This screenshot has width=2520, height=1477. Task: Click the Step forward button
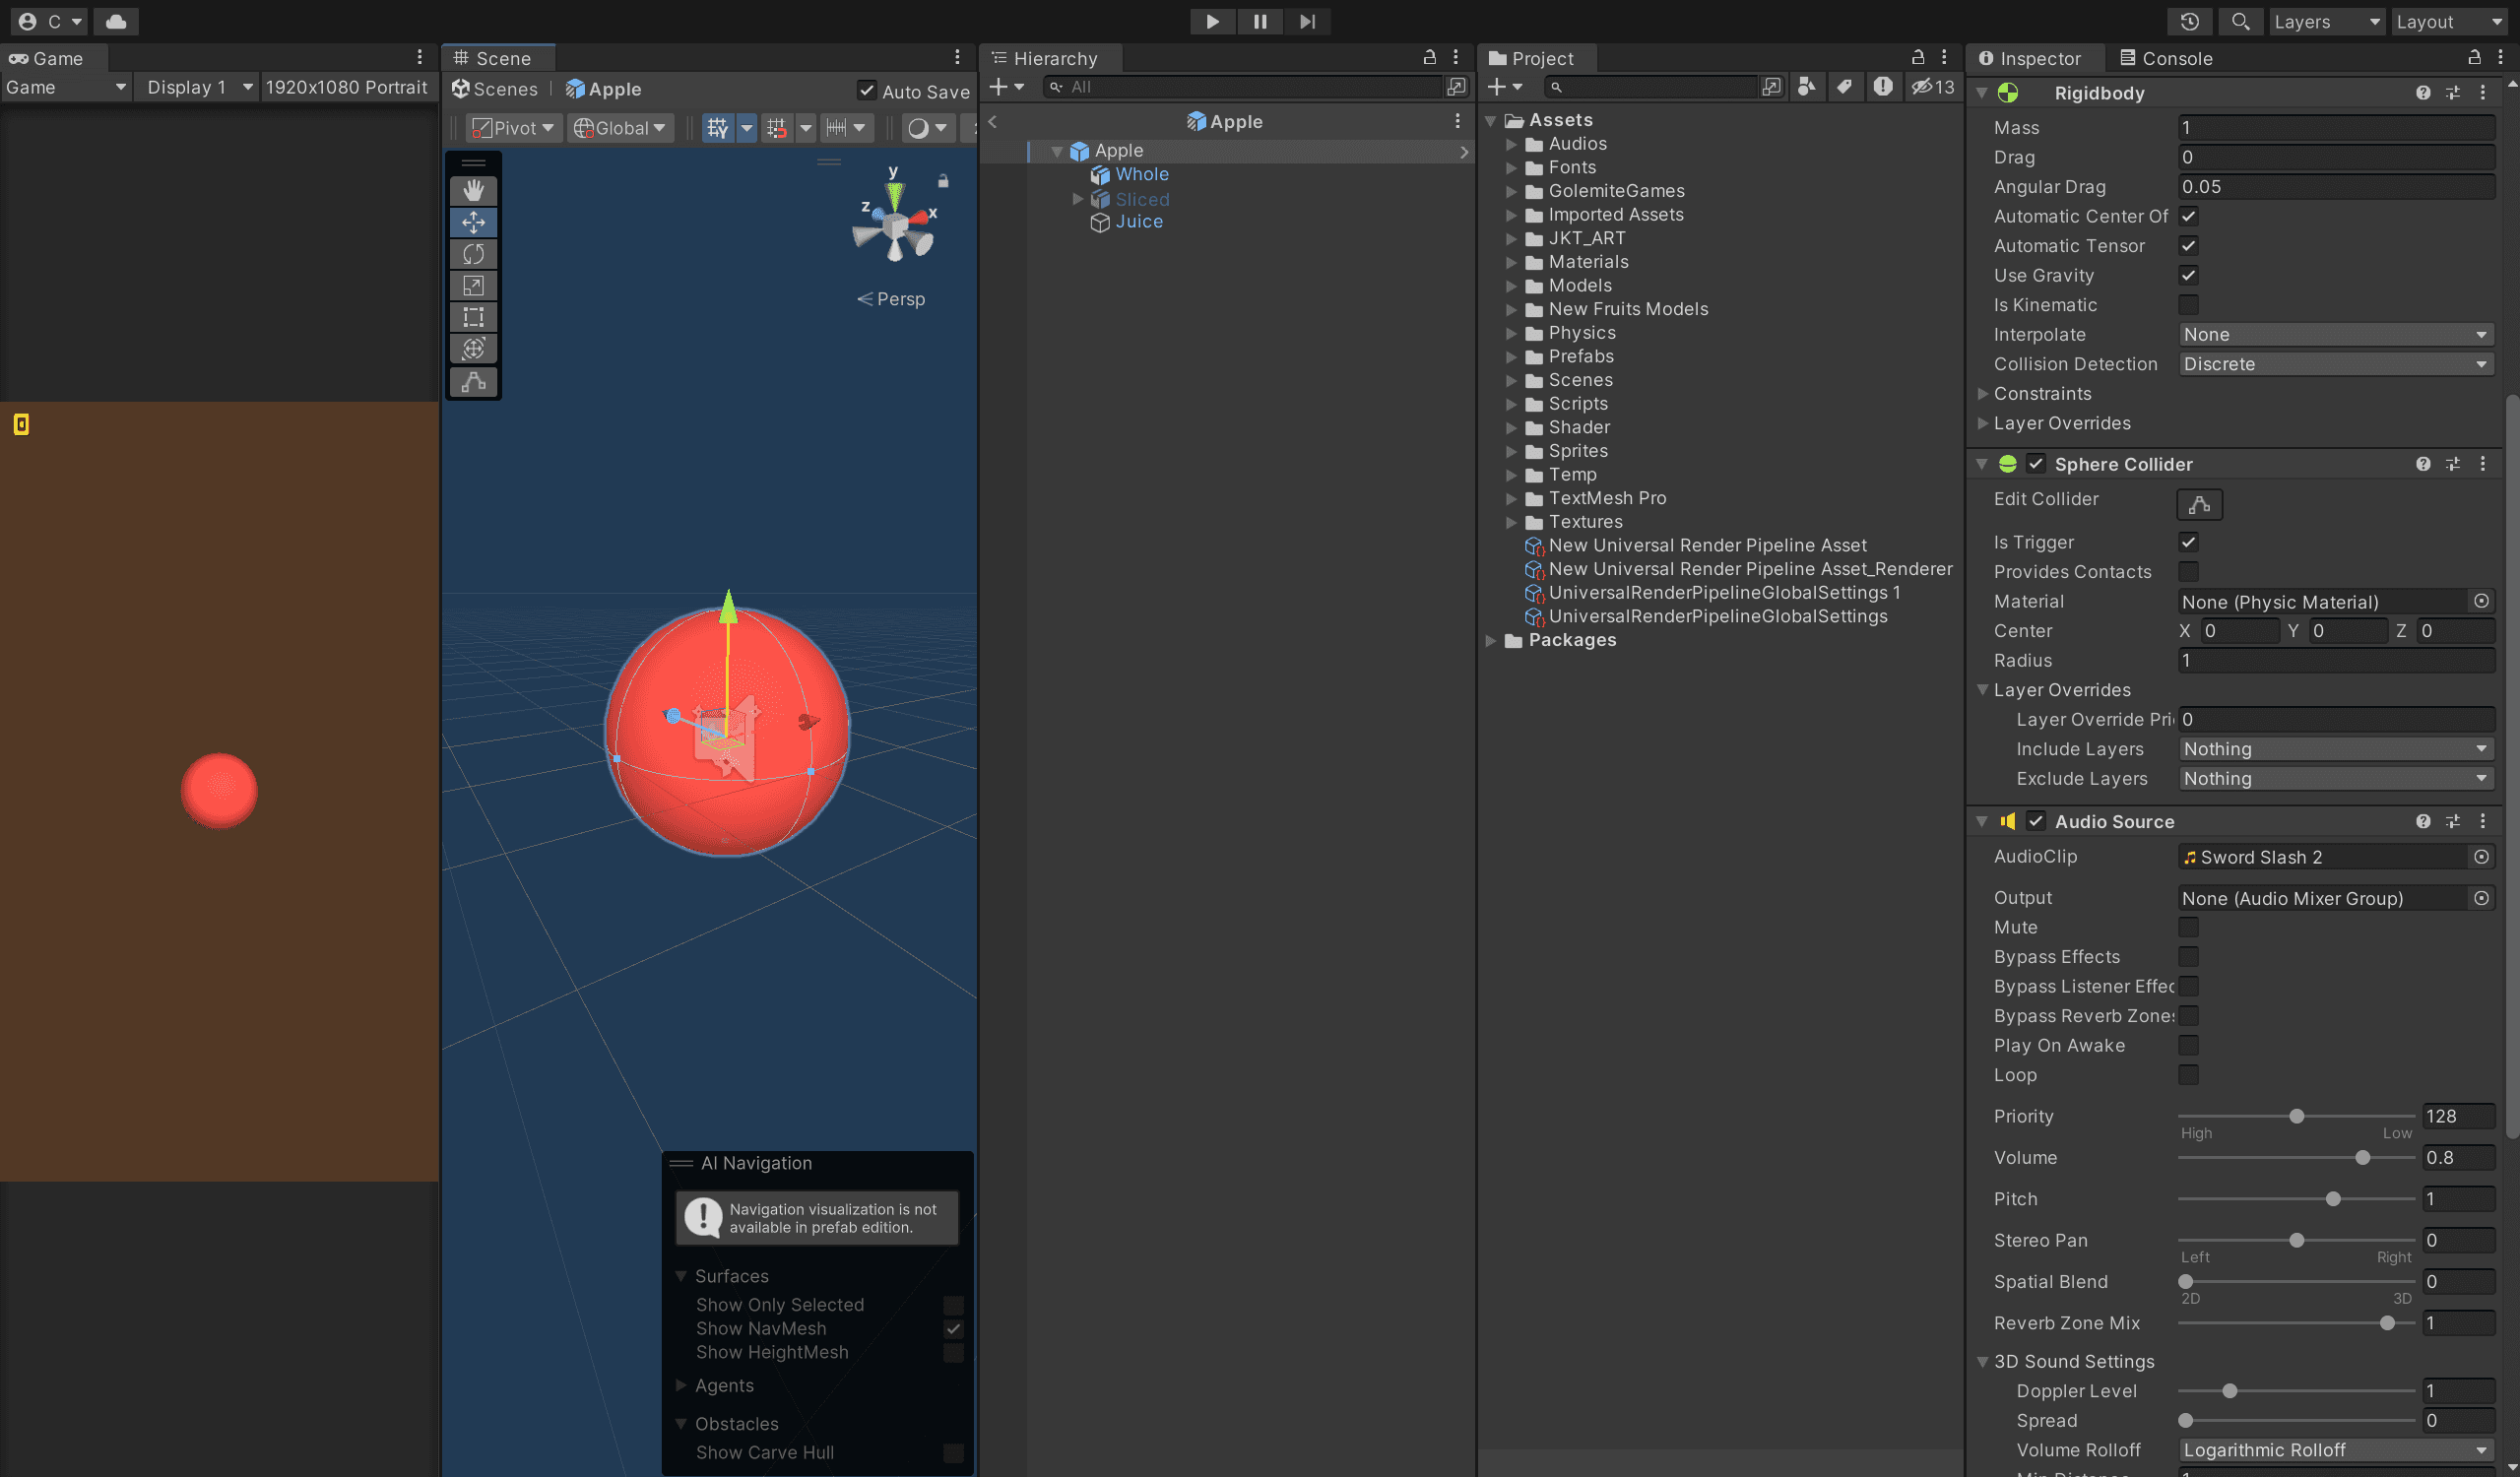(x=1307, y=21)
